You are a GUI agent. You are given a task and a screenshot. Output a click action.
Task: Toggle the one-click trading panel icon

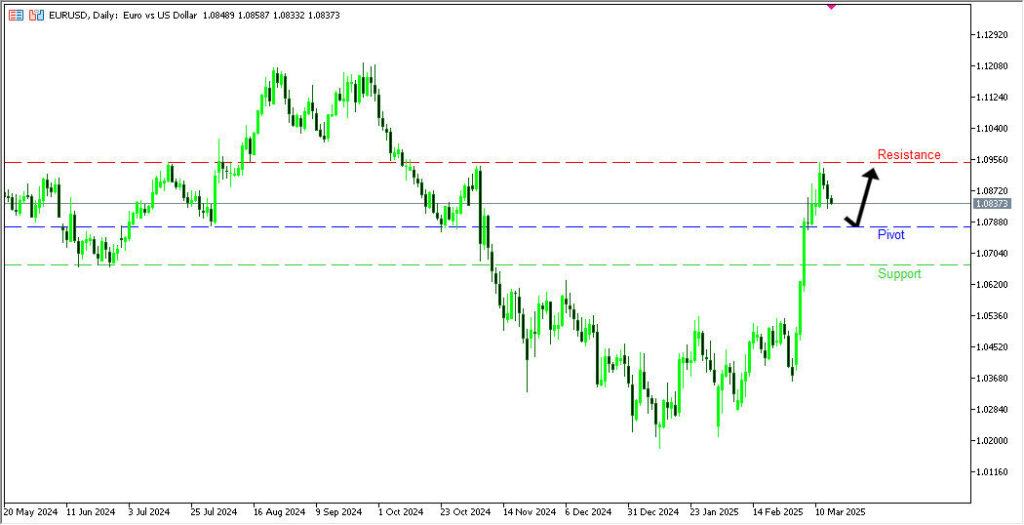click(x=38, y=15)
